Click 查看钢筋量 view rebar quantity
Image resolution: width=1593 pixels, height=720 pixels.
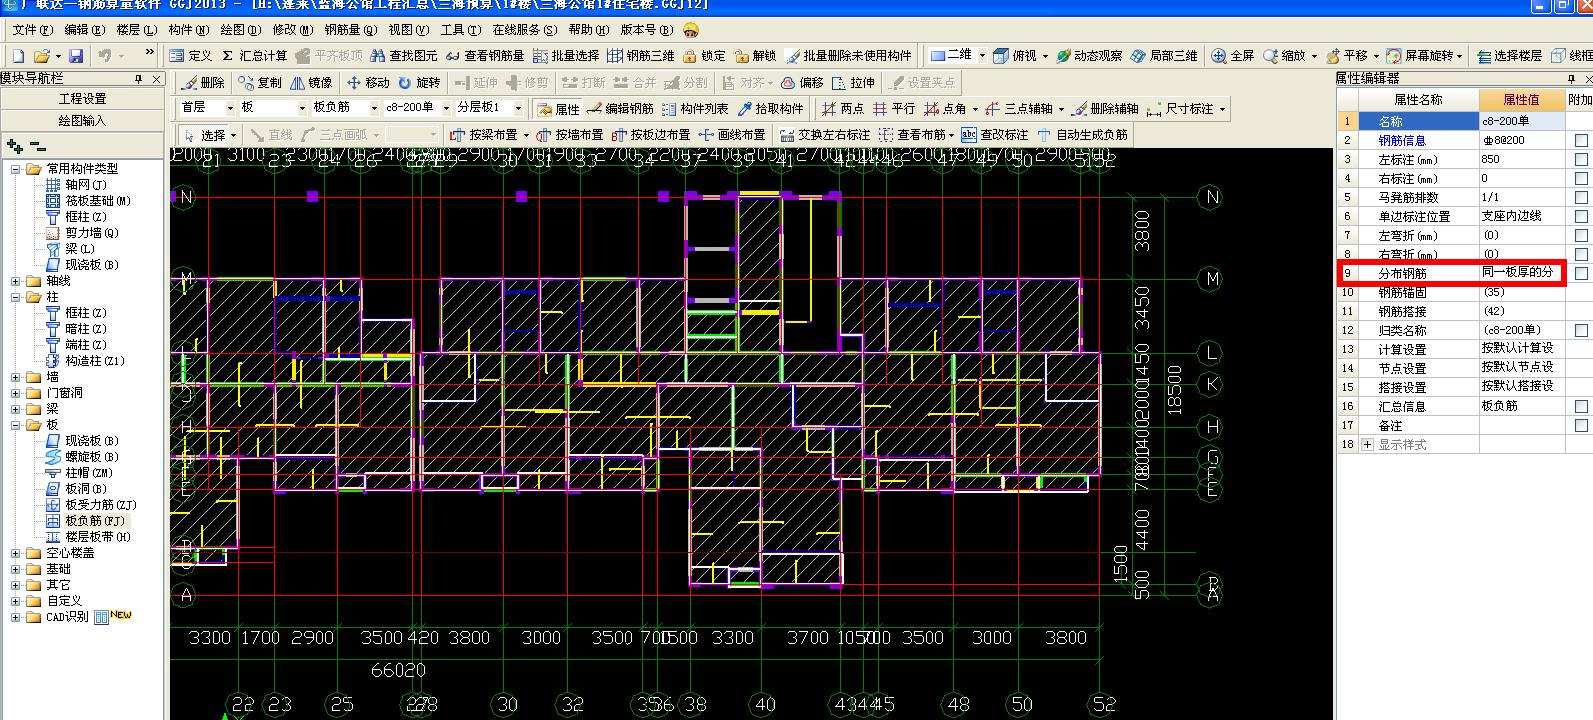coord(485,56)
